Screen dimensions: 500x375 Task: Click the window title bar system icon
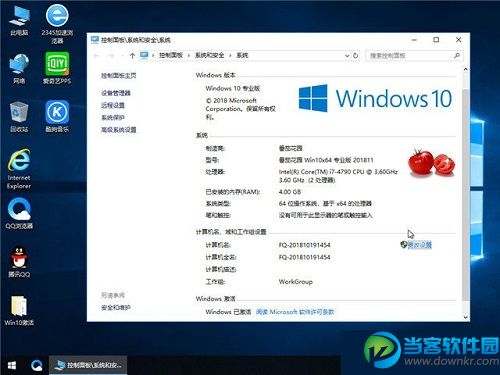(x=95, y=40)
